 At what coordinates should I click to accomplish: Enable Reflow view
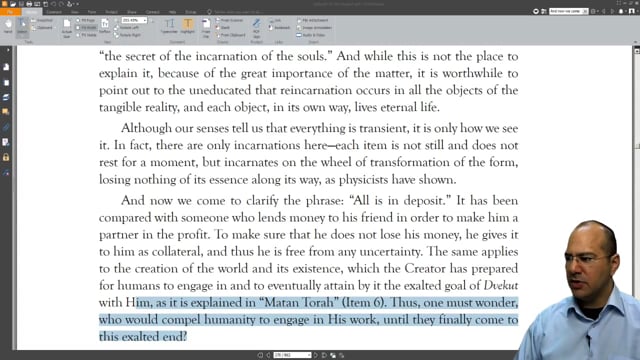coord(105,26)
